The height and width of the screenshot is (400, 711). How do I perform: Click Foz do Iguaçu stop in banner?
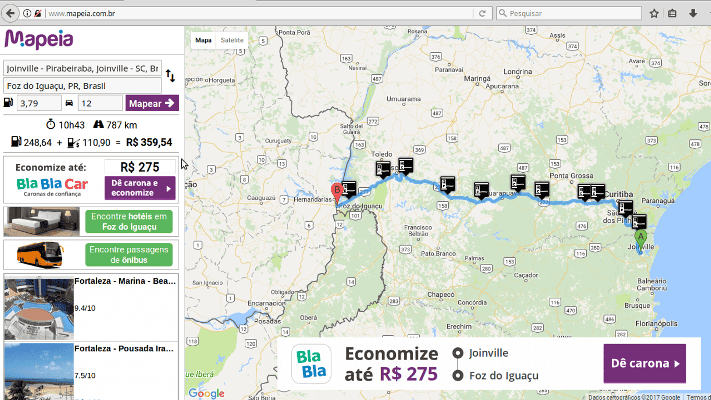[504, 376]
